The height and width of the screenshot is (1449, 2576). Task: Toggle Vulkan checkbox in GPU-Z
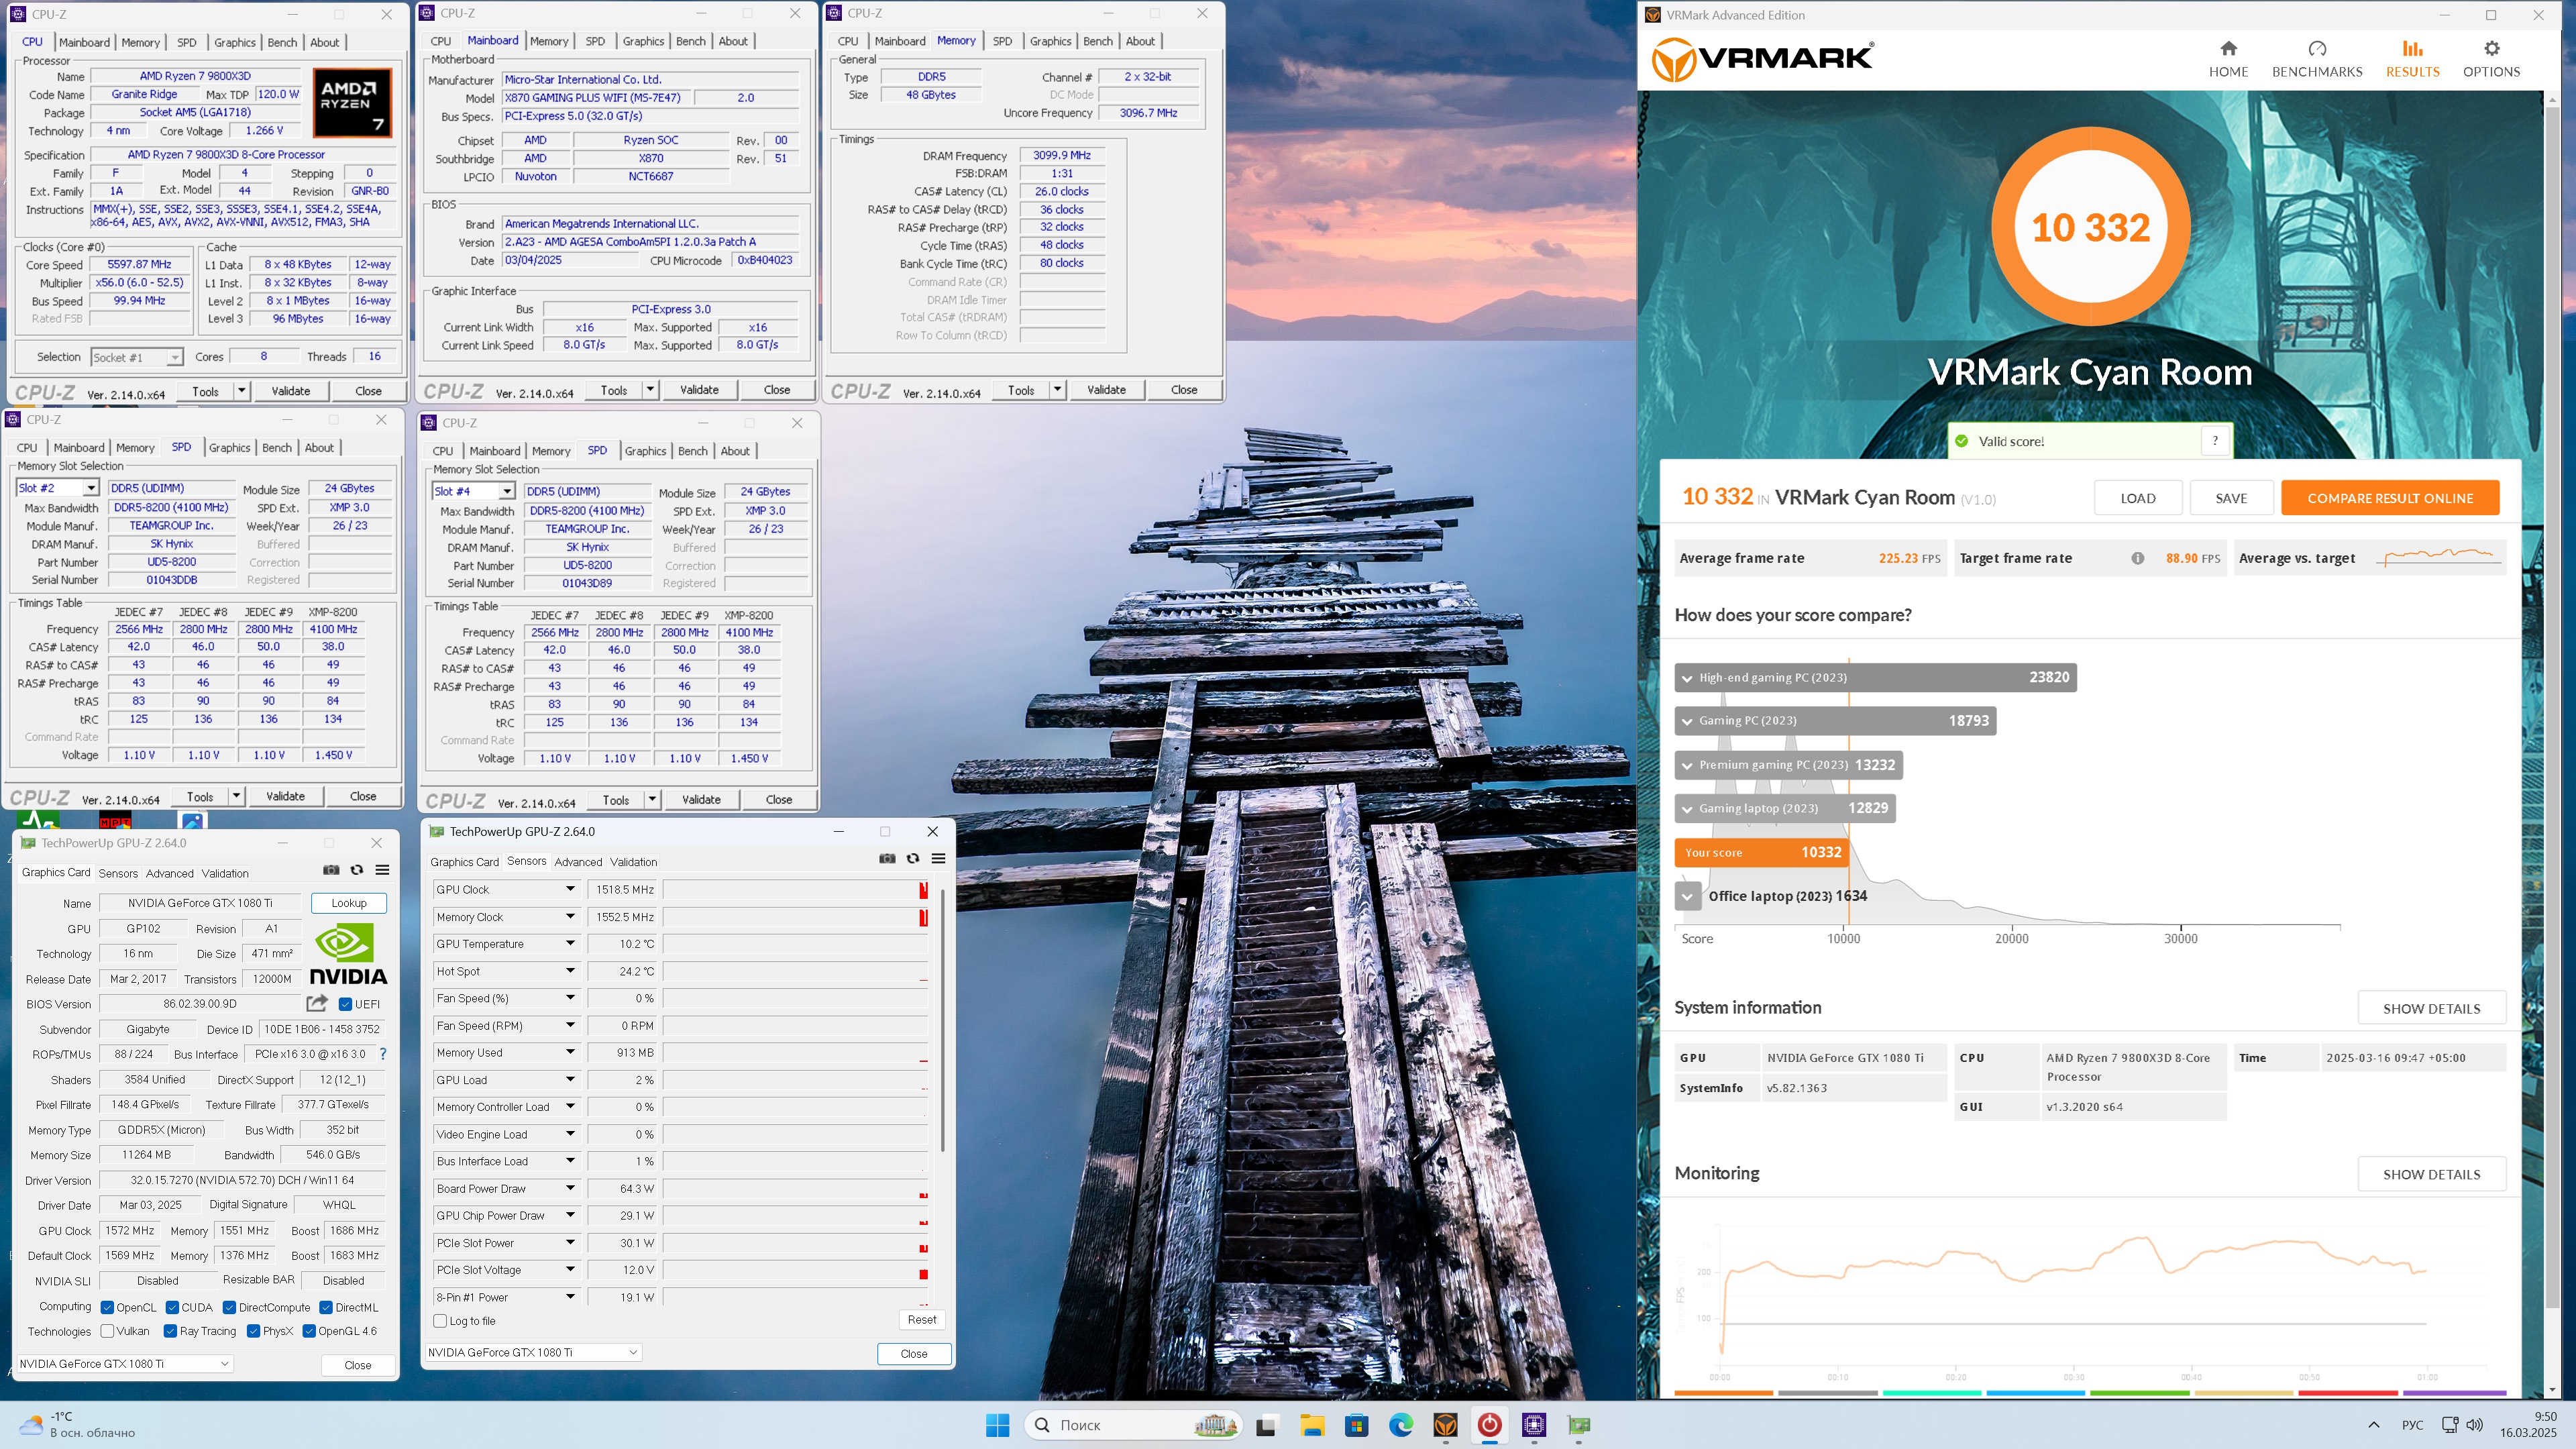[107, 1331]
